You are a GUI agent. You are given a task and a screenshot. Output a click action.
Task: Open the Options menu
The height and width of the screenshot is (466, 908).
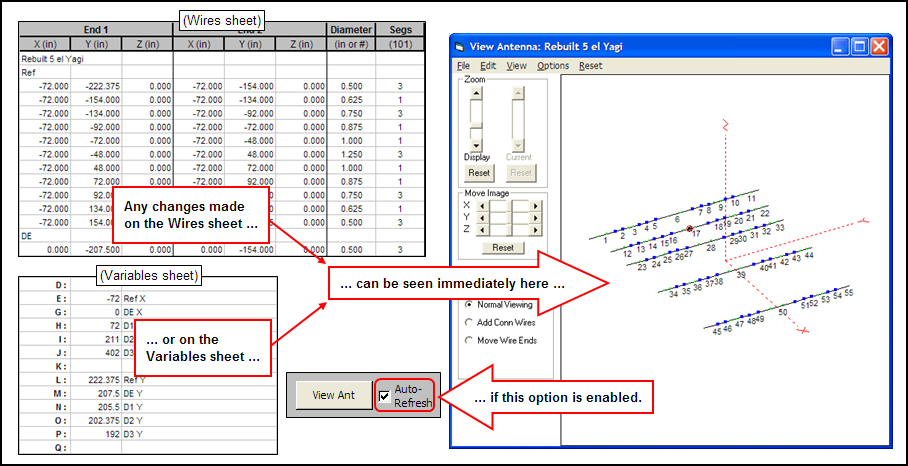552,66
